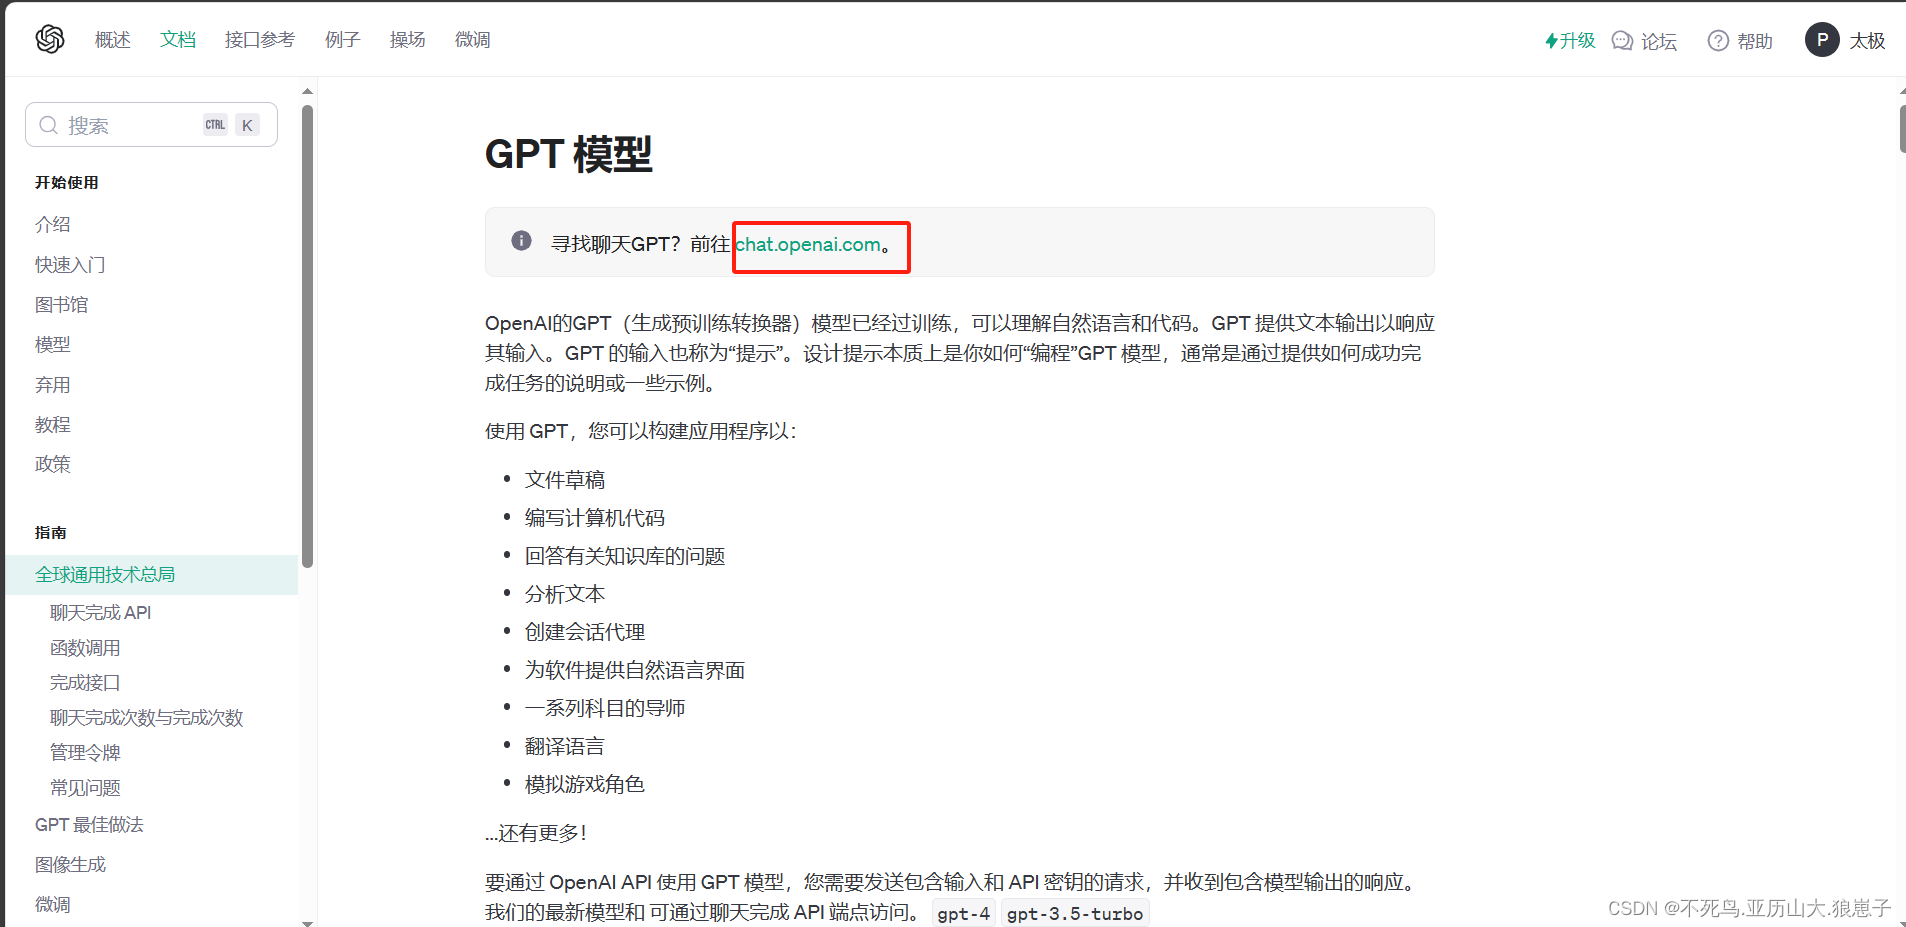The image size is (1906, 927).
Task: Open the 函数调用 sub-item
Action: click(85, 648)
